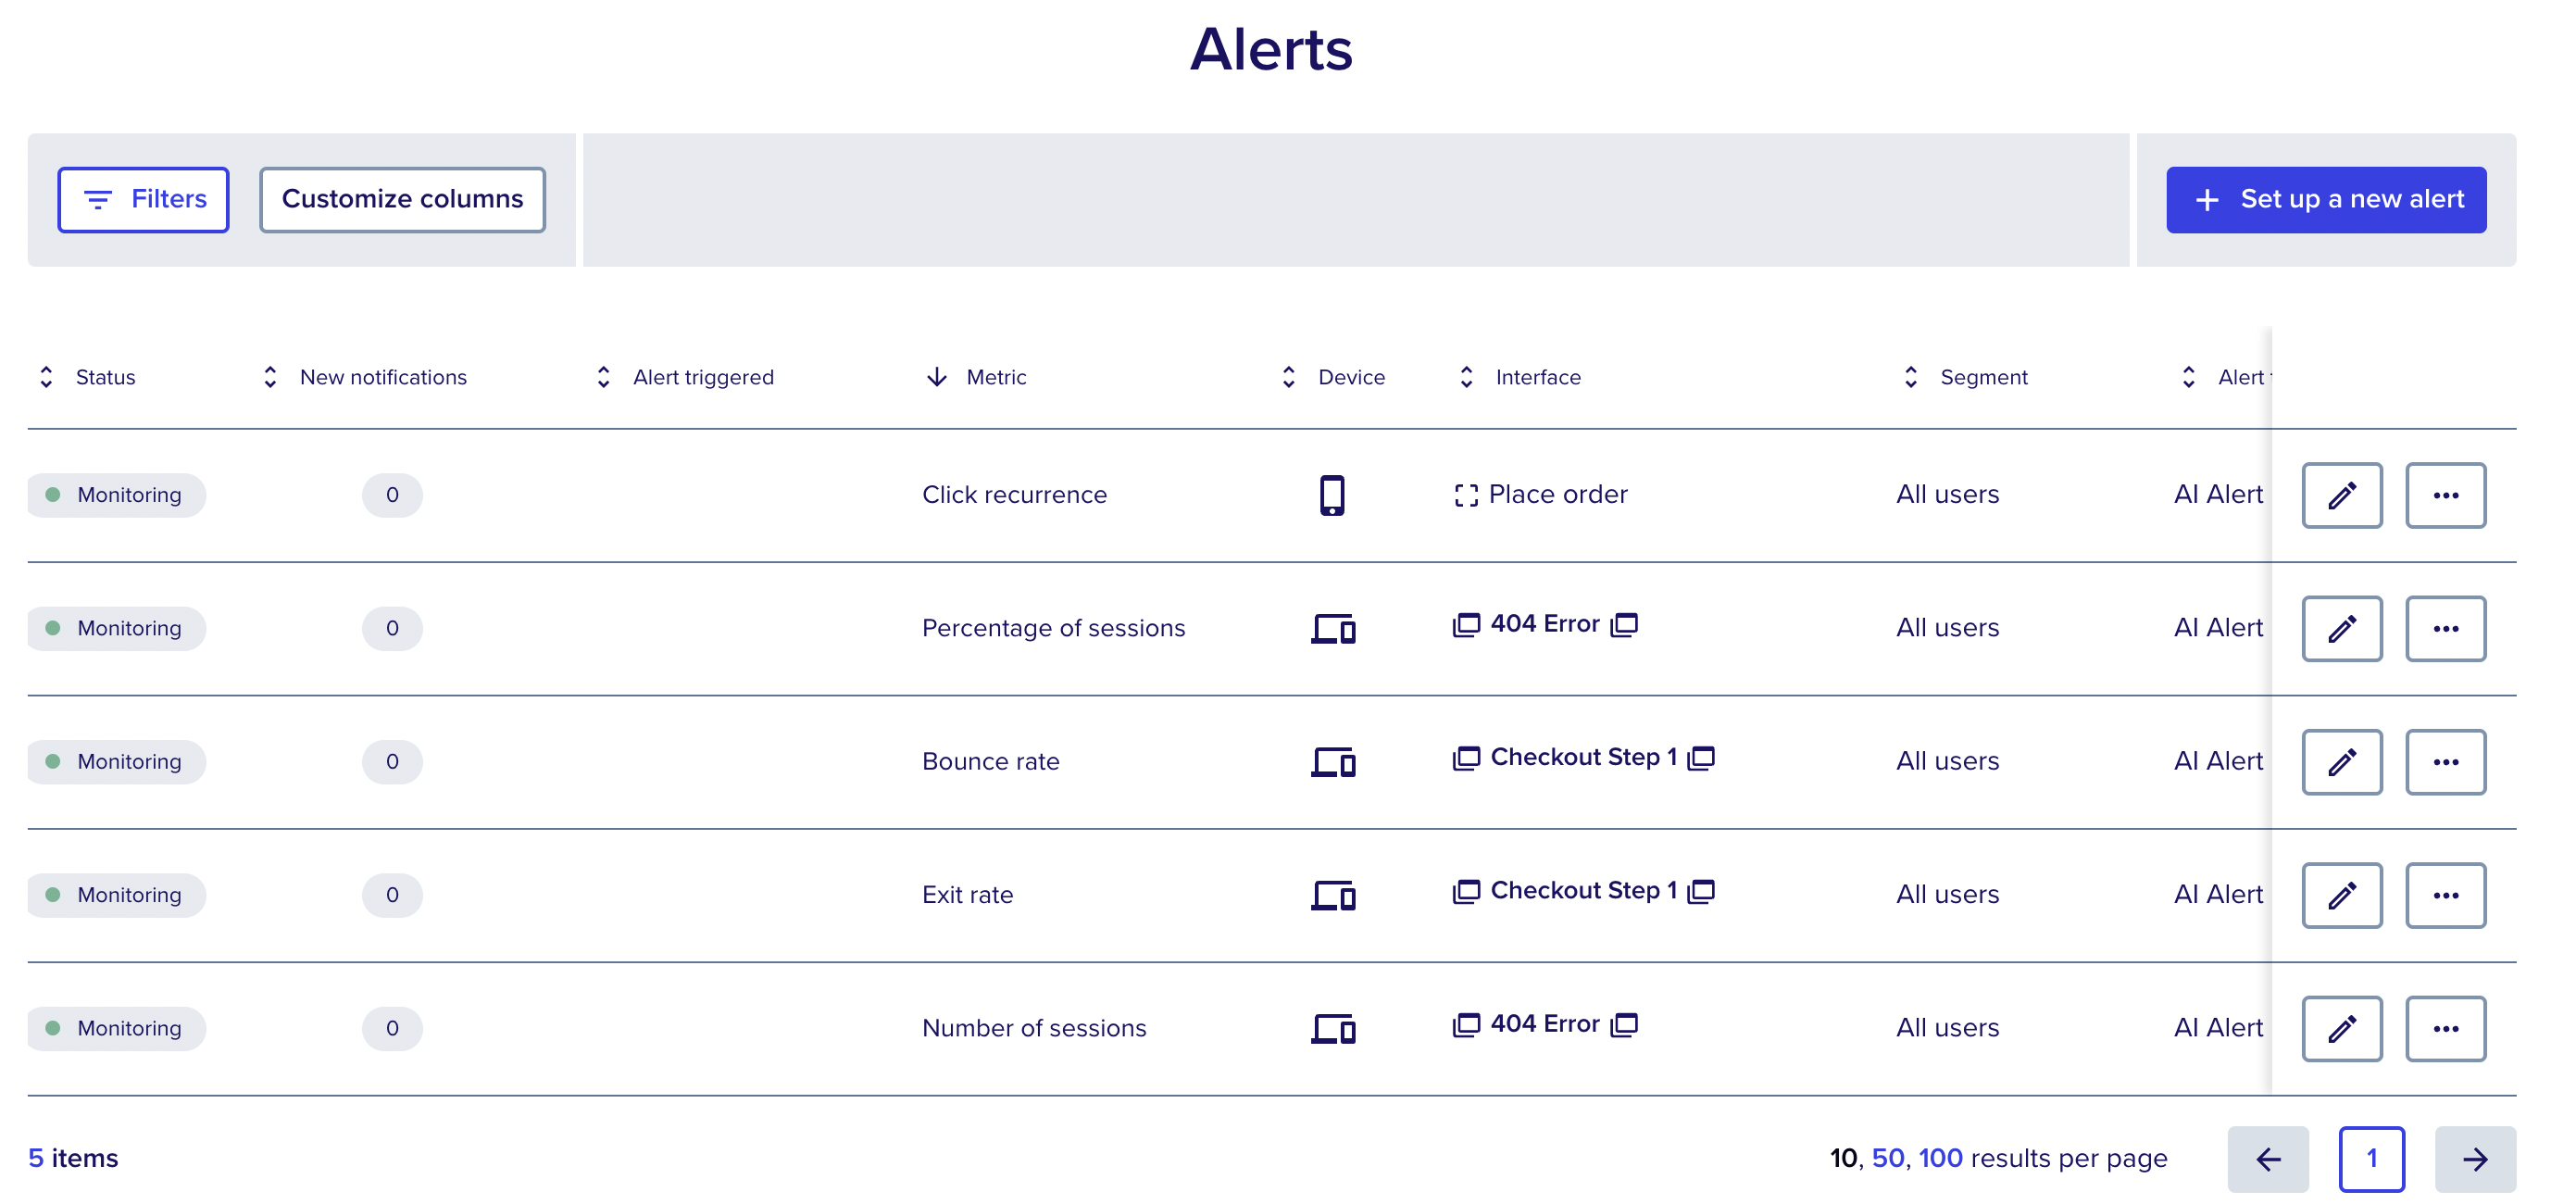Click the multi-device icon on Exit rate row
Image resolution: width=2576 pixels, height=1204 pixels.
click(1332, 895)
